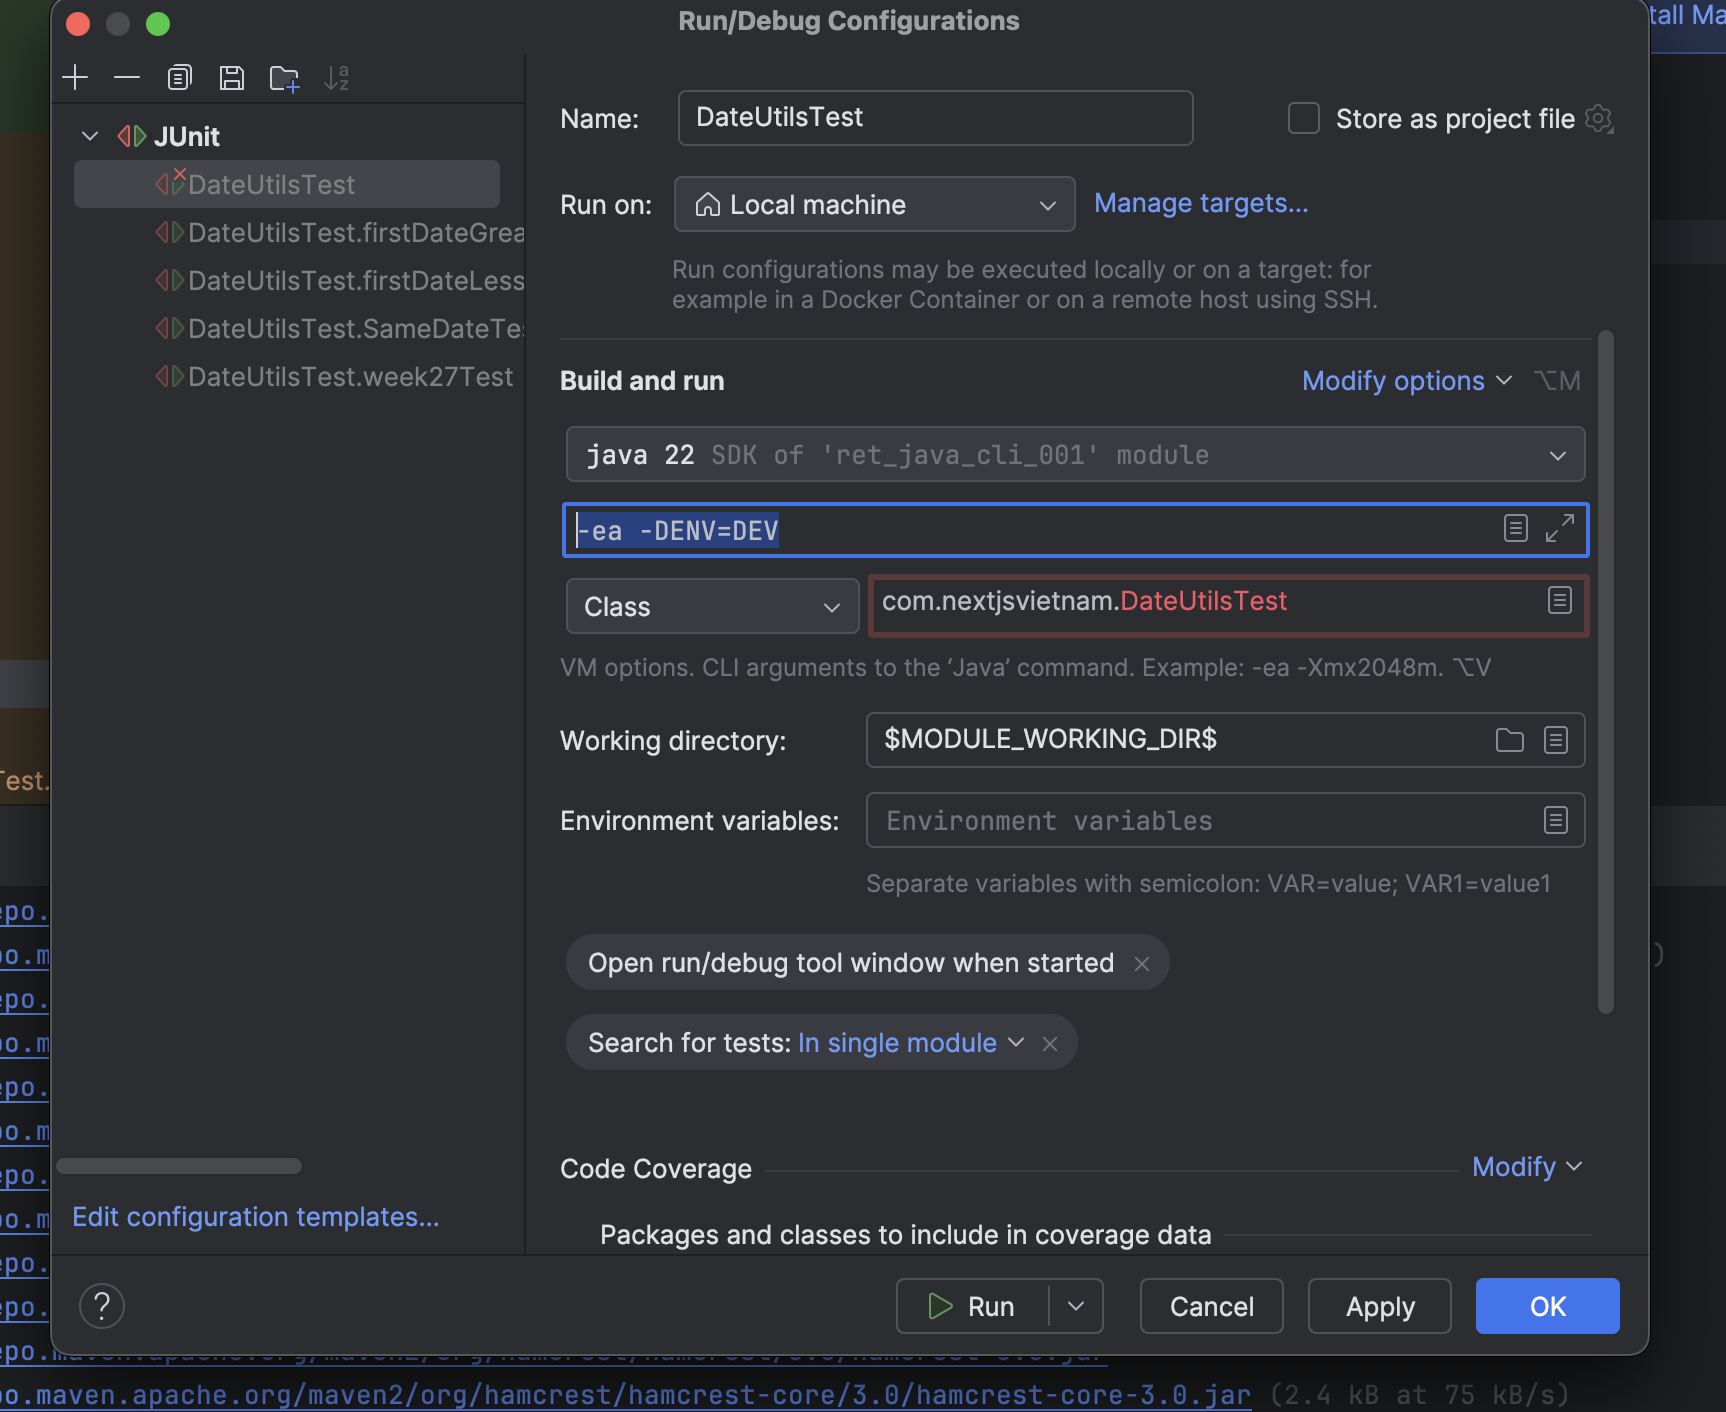Remove the Open run/debug tool window option
The image size is (1726, 1412).
tap(1142, 963)
